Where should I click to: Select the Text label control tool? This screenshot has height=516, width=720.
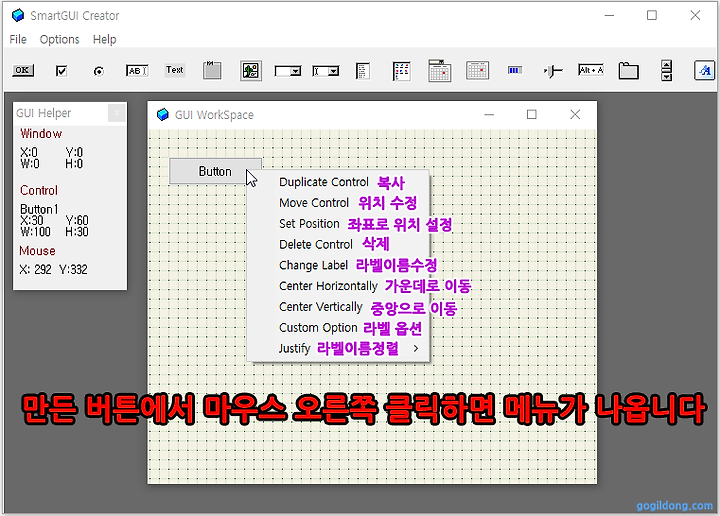[x=174, y=70]
